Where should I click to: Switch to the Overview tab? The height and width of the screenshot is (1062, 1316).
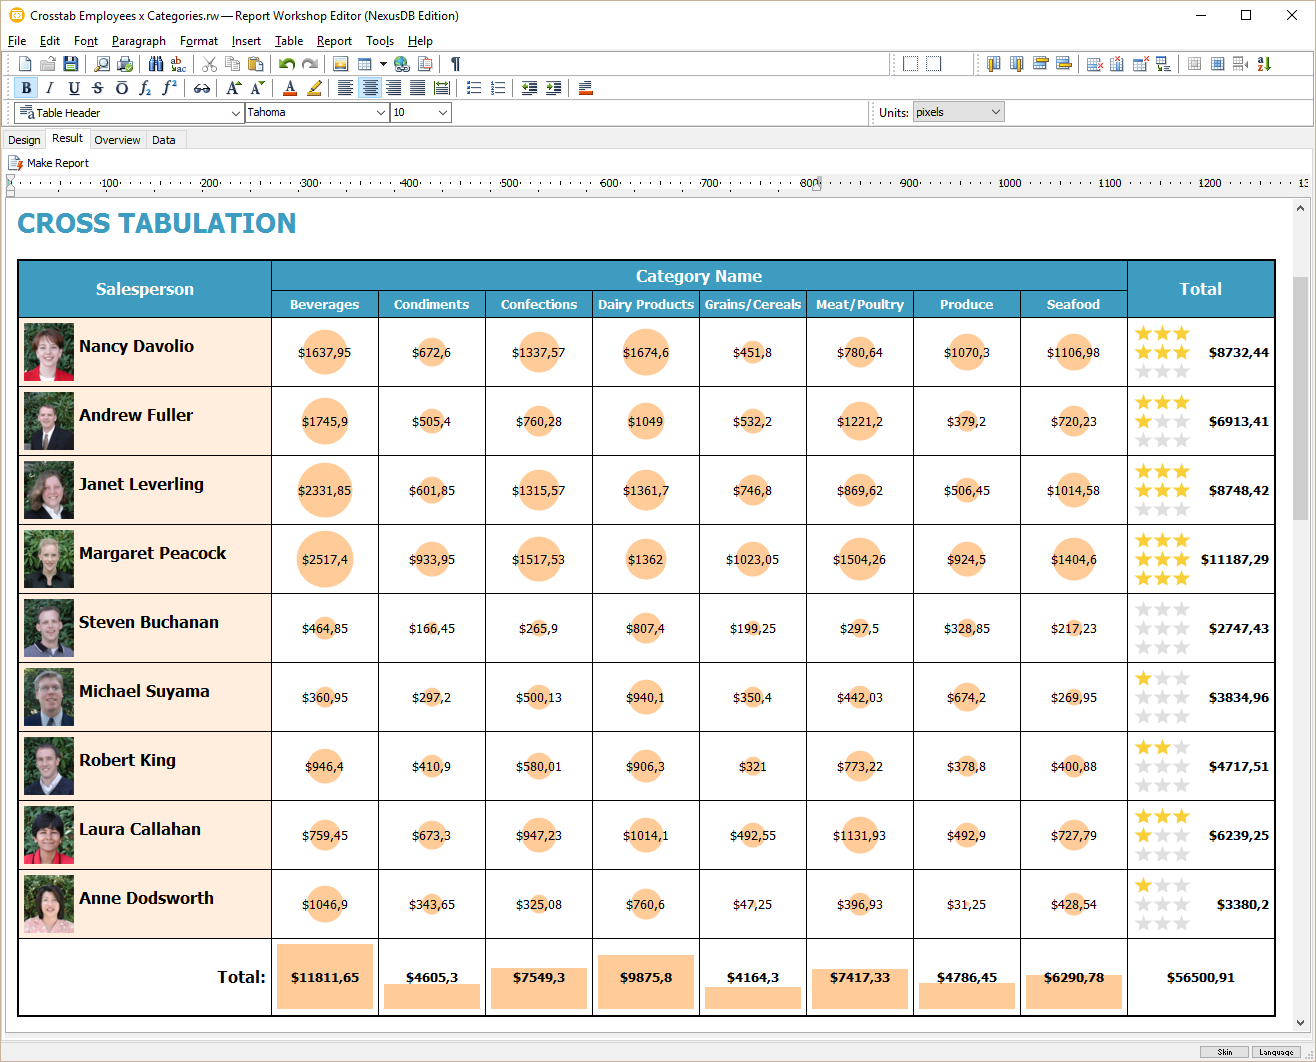pyautogui.click(x=117, y=140)
